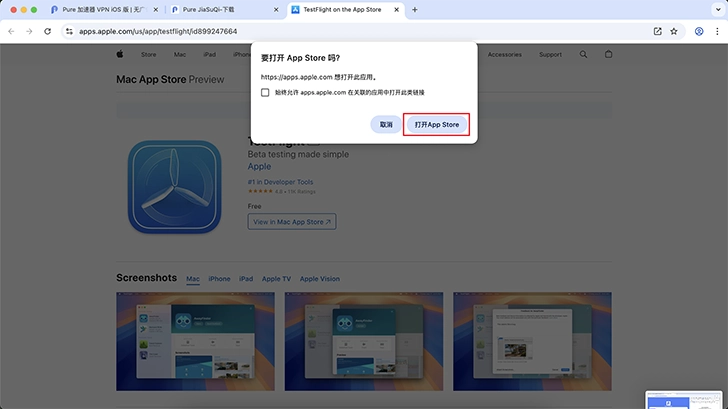Switch to Pure 加速器 VPN iOS tab
728x409 pixels.
pos(104,9)
